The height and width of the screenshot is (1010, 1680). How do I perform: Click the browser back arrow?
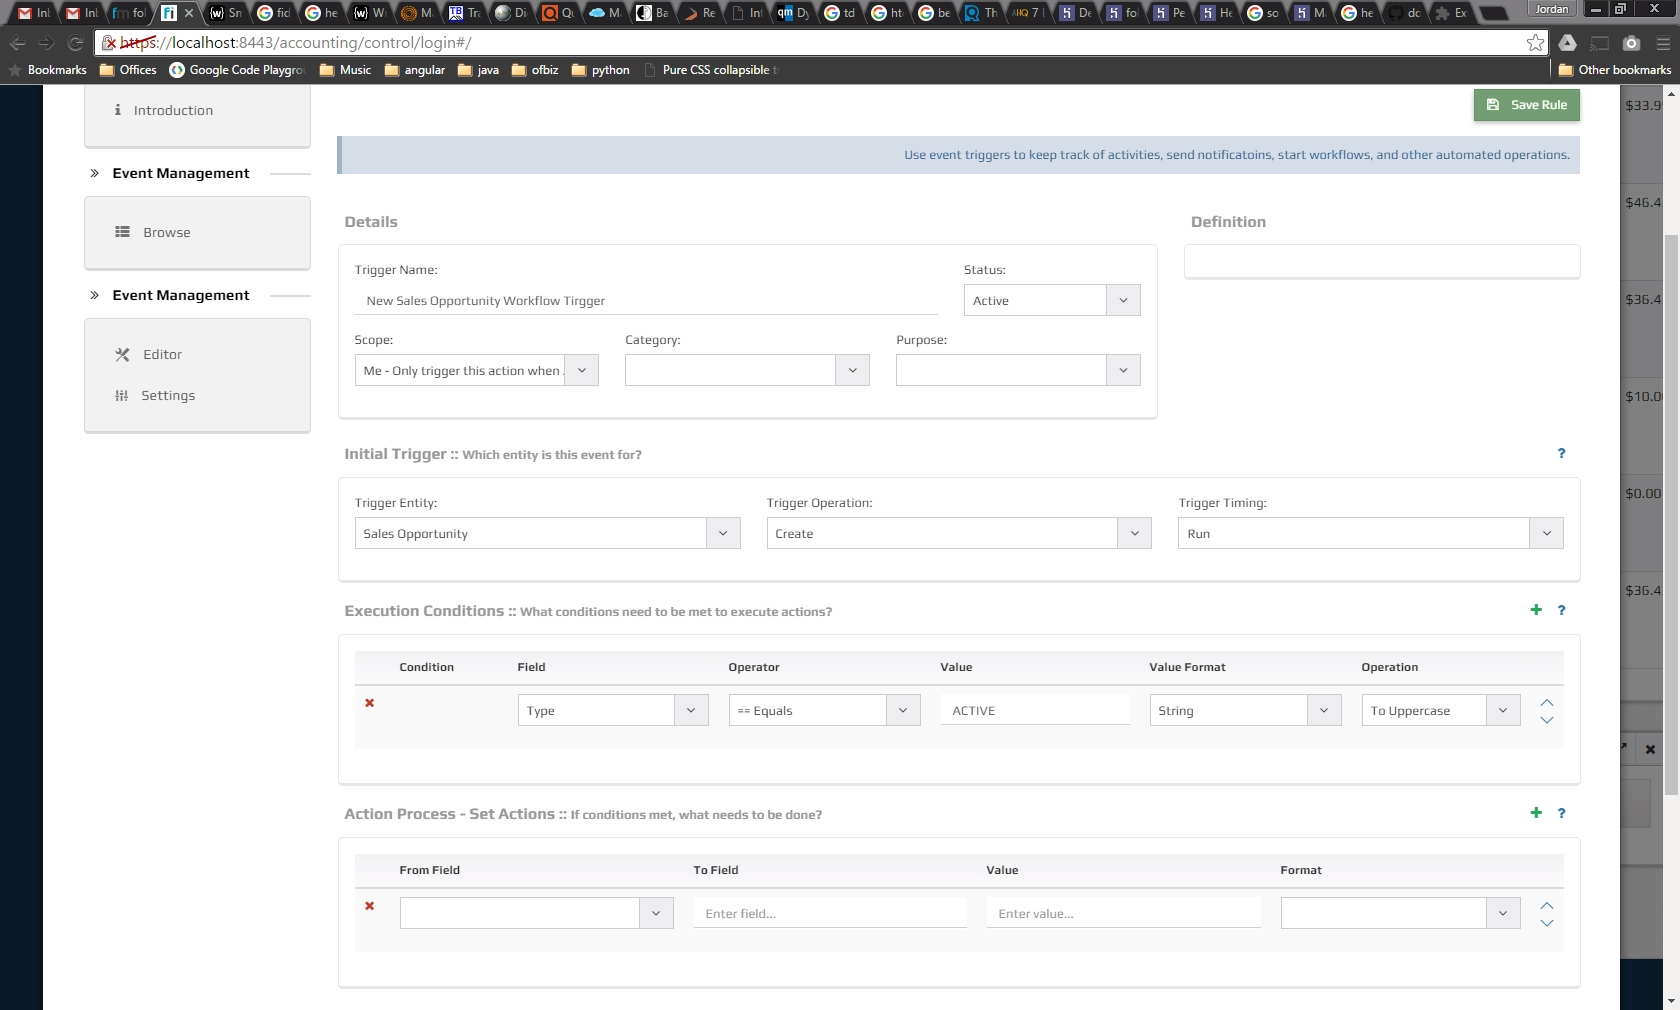click(x=17, y=43)
